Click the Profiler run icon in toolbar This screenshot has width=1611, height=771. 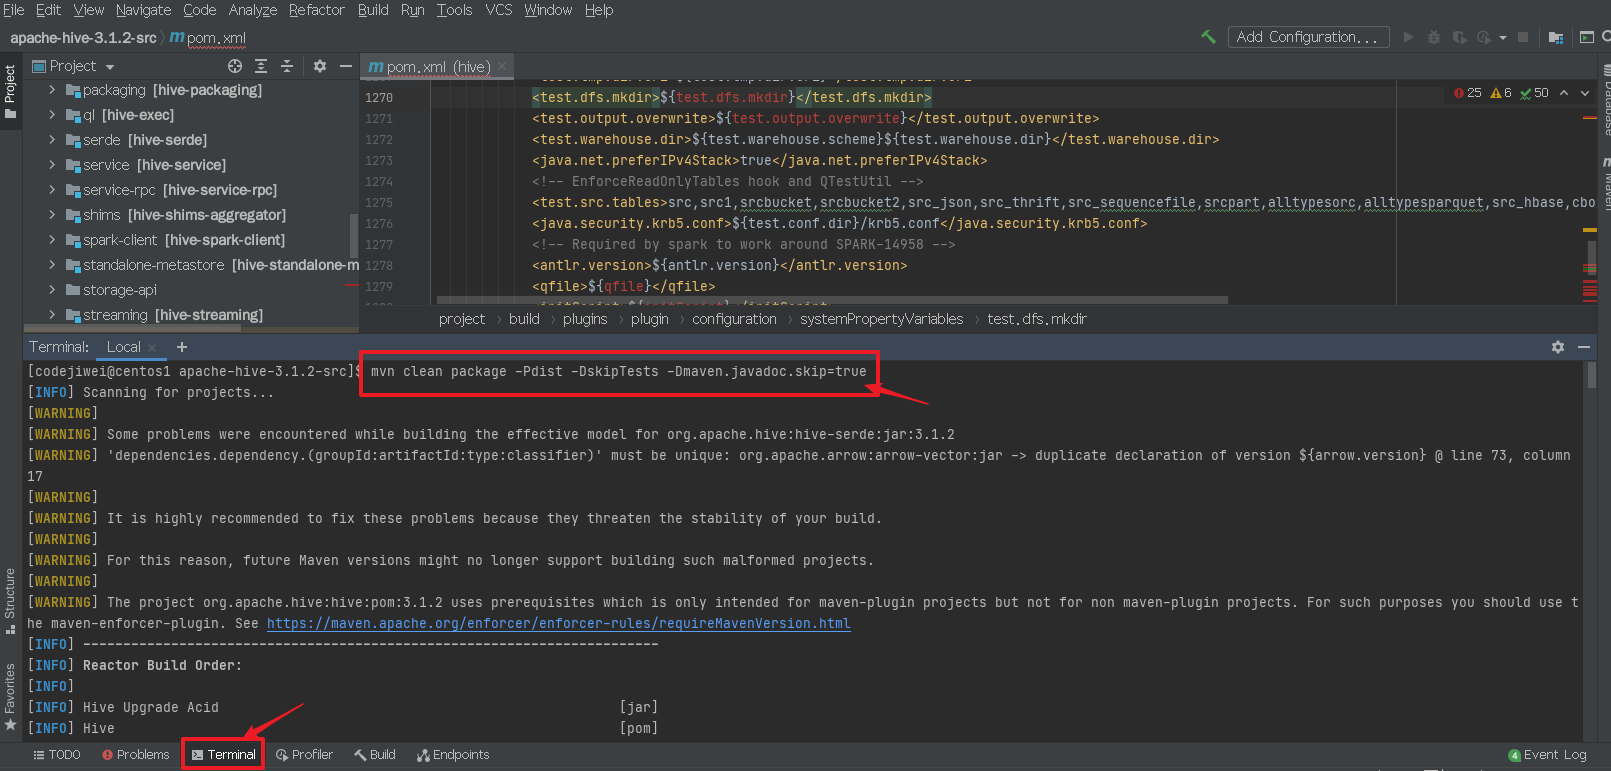(x=1484, y=37)
